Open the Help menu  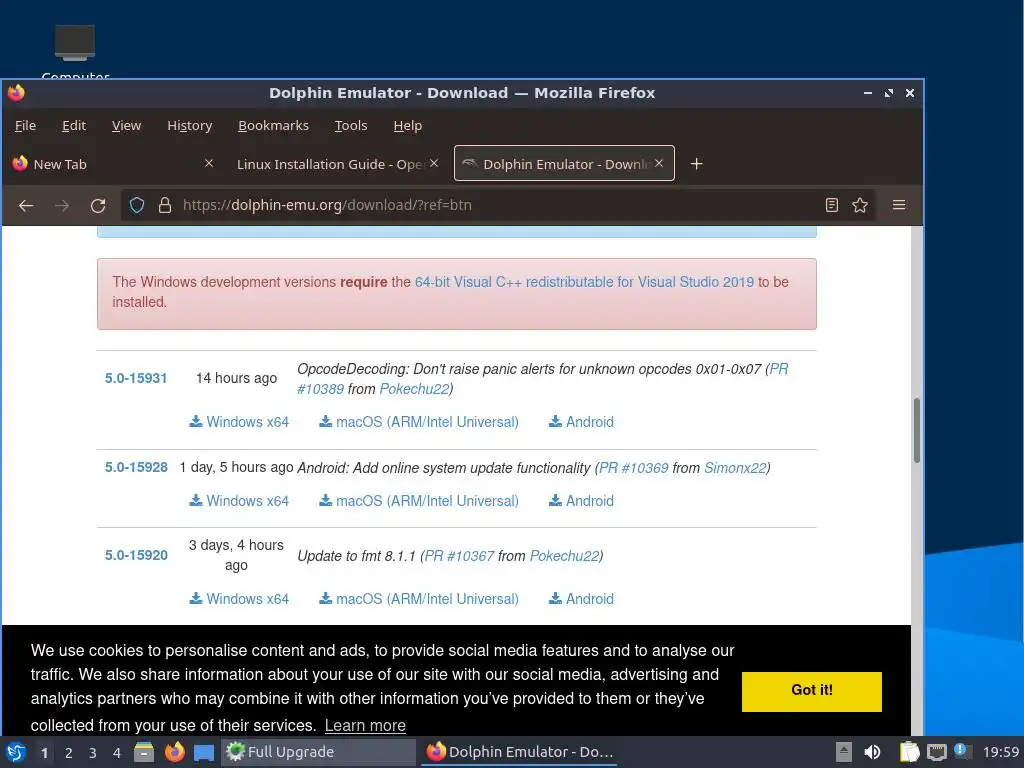click(408, 125)
